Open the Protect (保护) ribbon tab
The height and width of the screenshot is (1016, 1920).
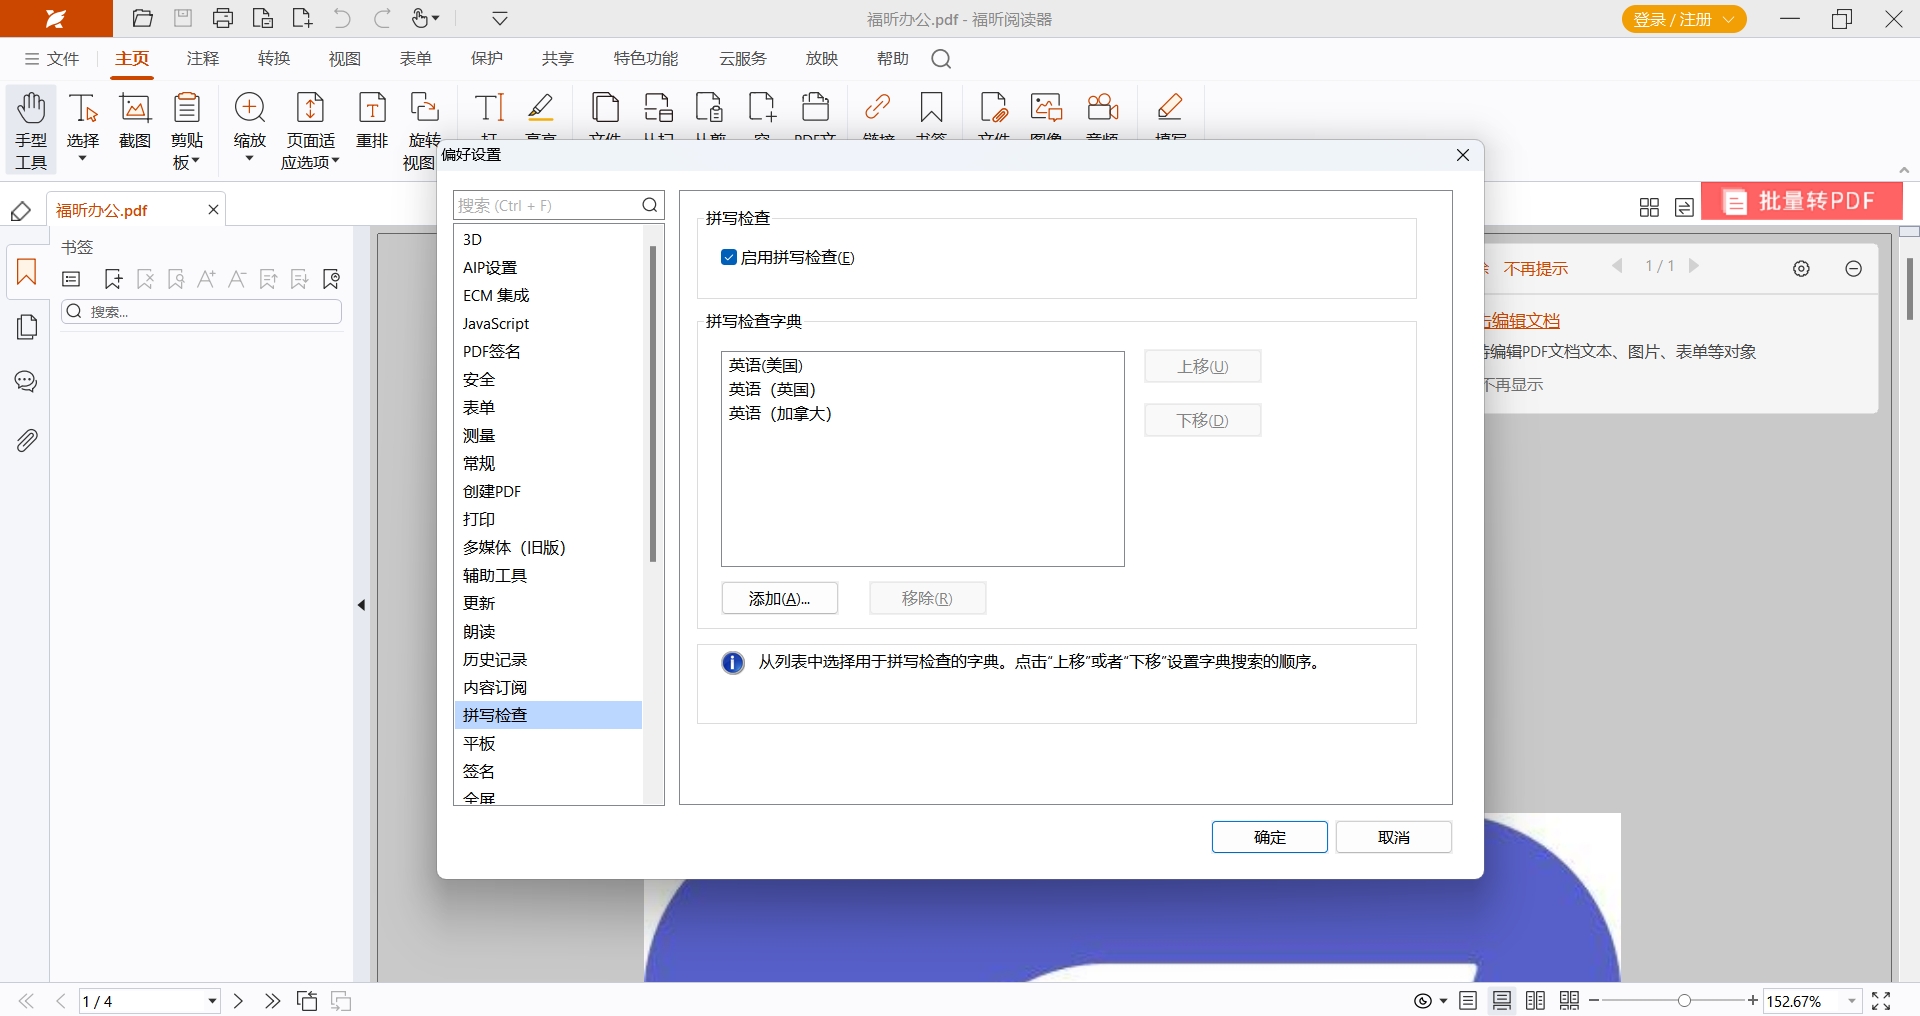click(x=486, y=59)
